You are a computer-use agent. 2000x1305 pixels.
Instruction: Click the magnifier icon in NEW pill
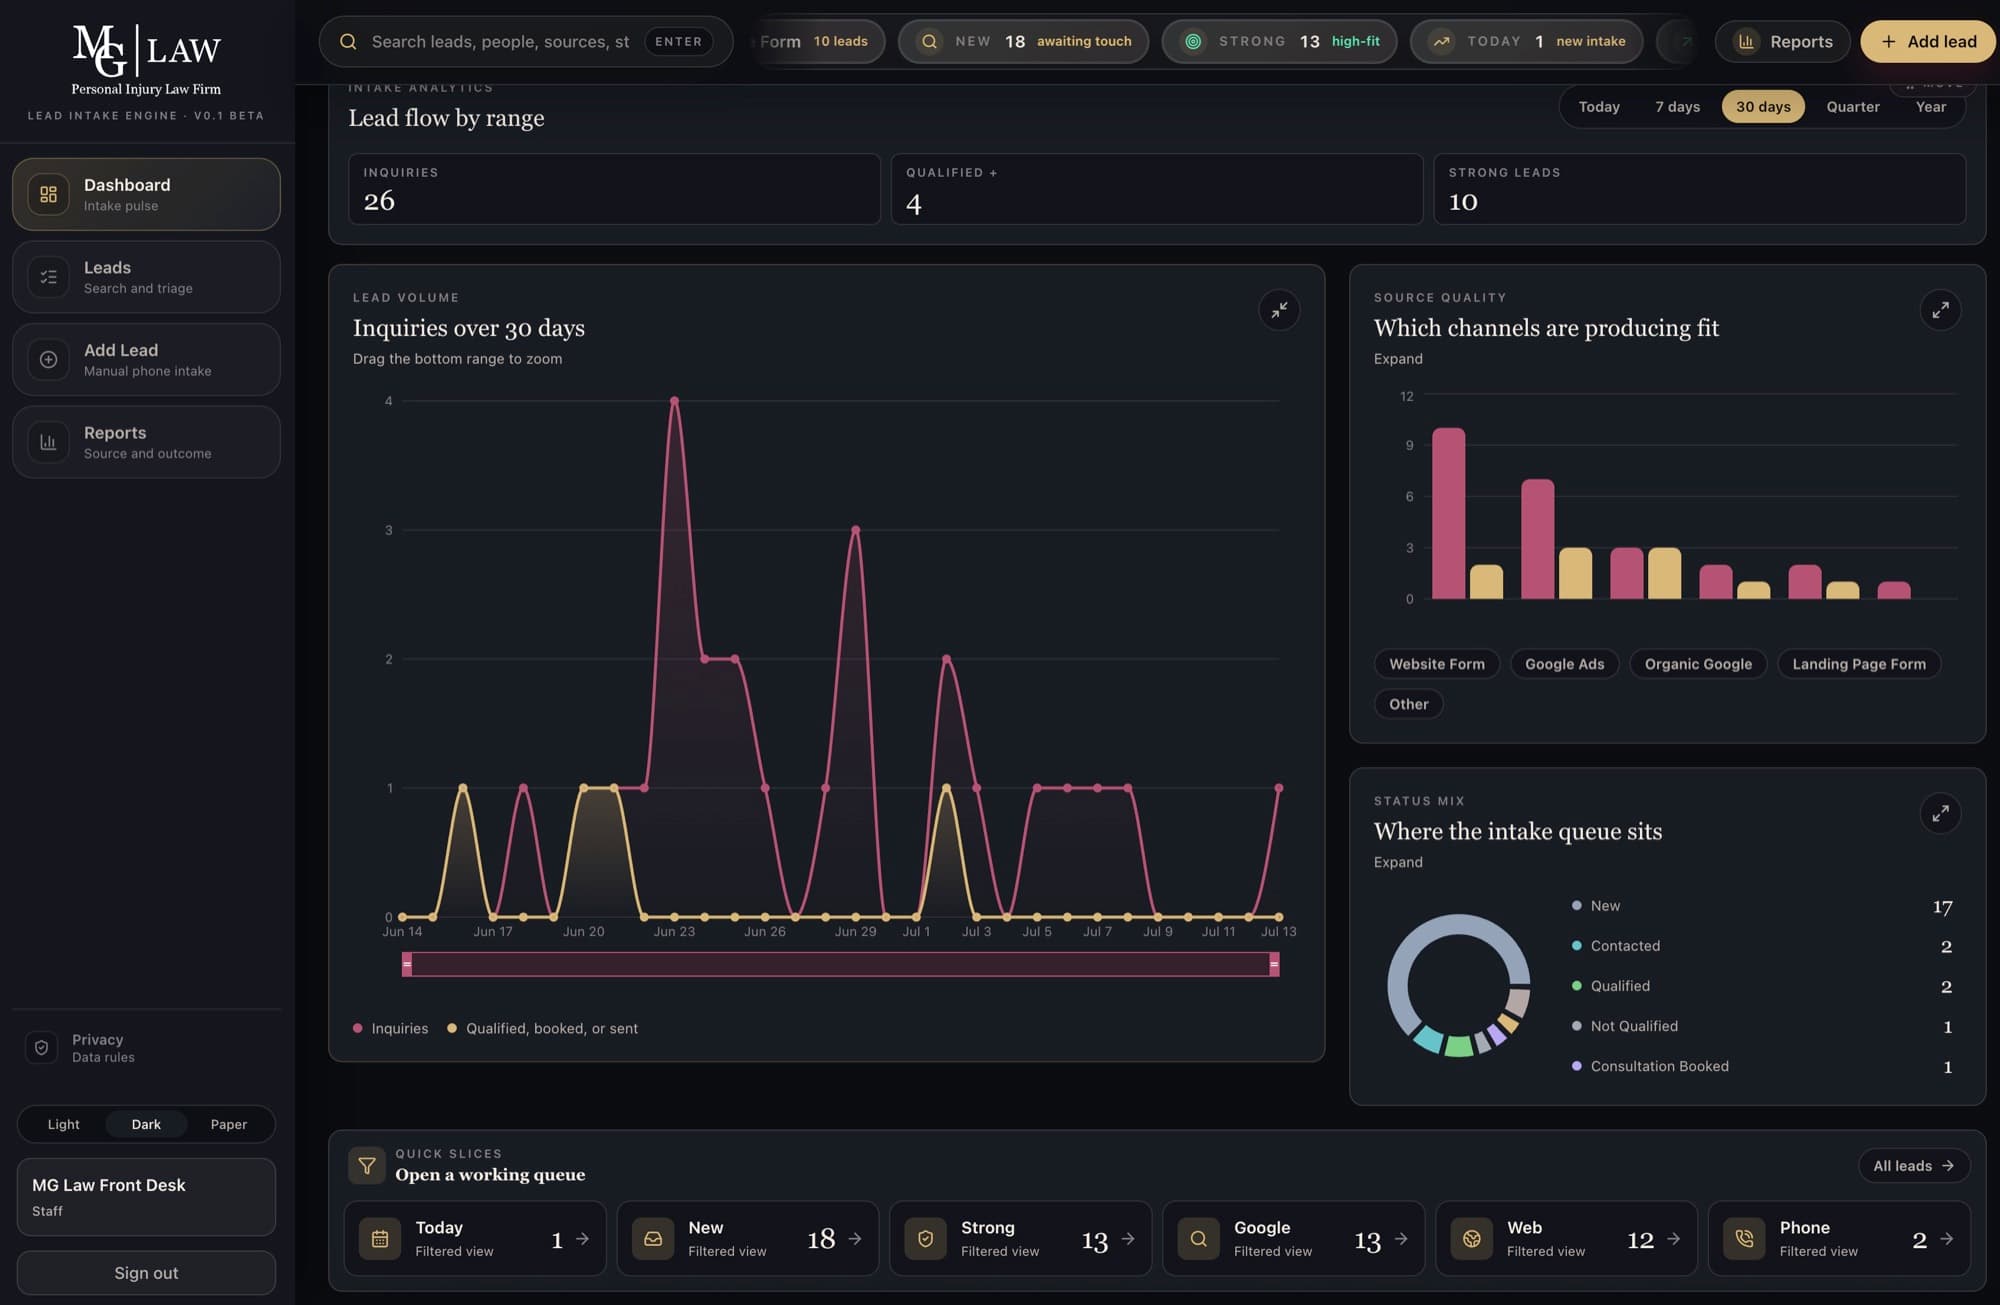[x=929, y=42]
